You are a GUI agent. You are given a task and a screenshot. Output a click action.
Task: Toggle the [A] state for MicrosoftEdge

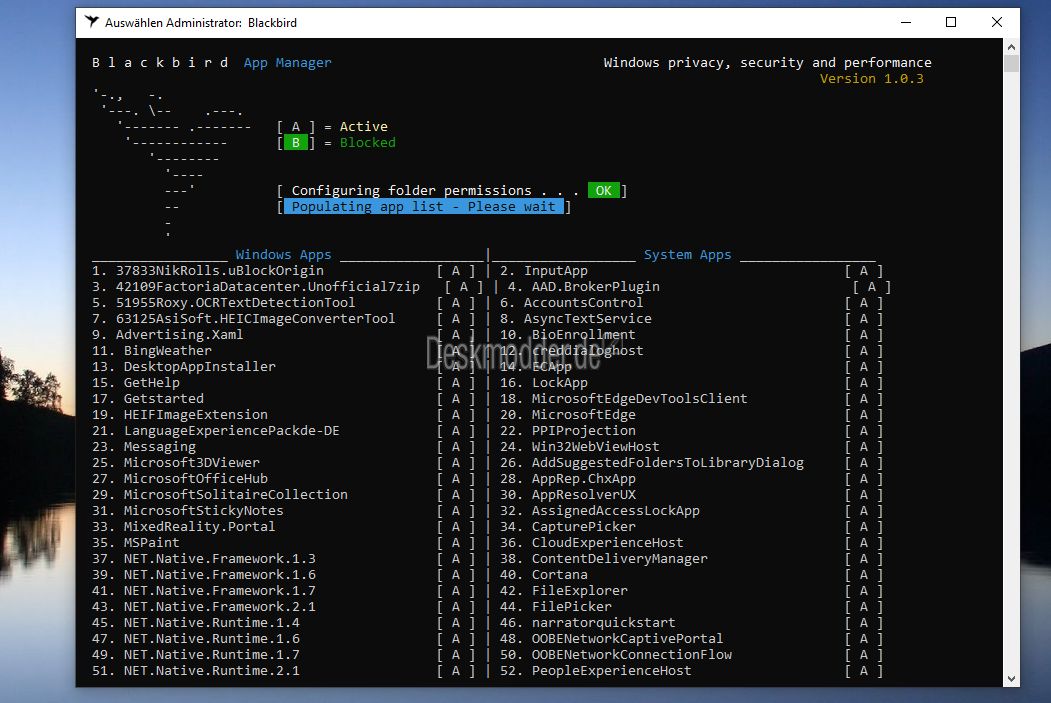pyautogui.click(x=863, y=415)
